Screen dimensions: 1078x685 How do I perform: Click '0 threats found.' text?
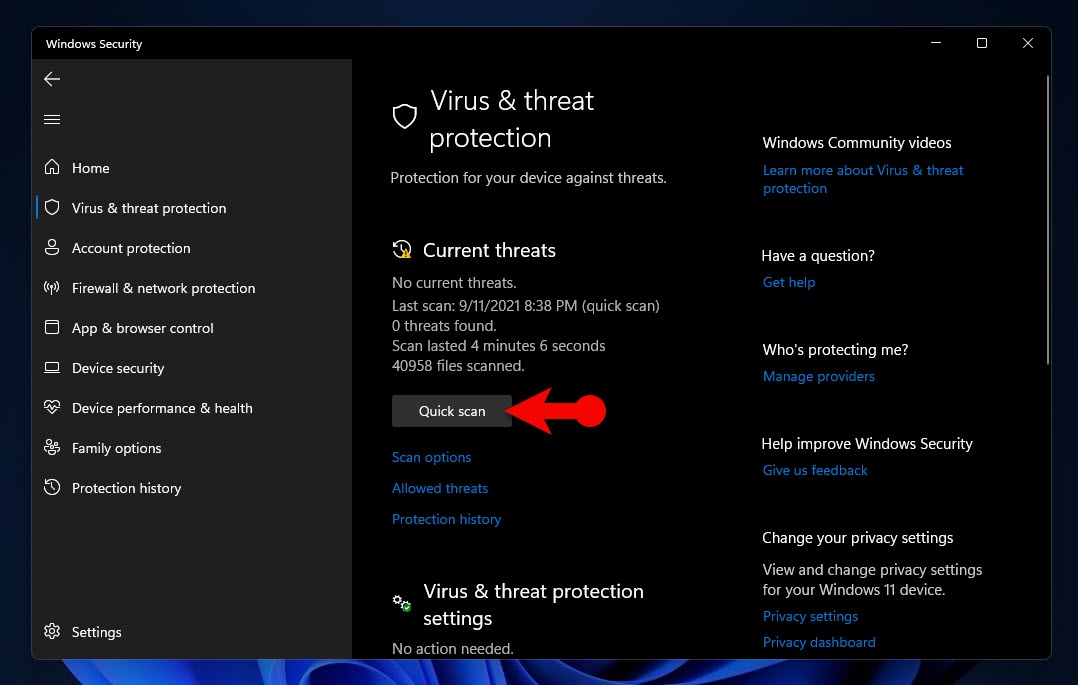point(444,326)
